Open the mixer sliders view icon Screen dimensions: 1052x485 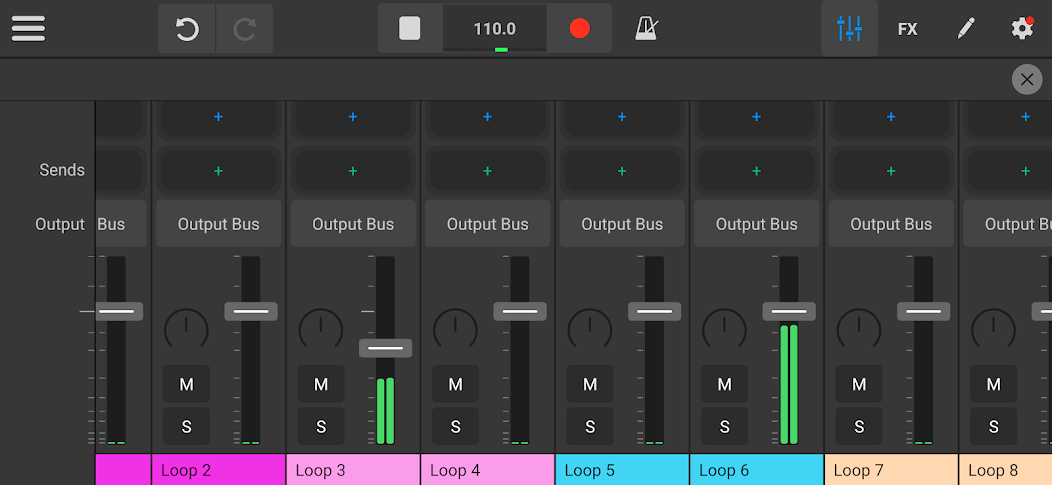[849, 28]
